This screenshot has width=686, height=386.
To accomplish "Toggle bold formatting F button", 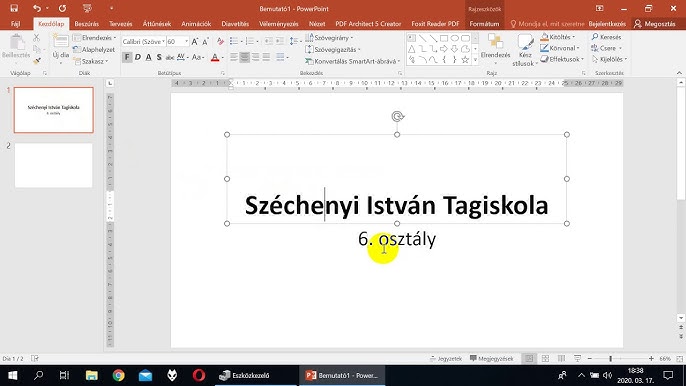I will click(x=127, y=57).
